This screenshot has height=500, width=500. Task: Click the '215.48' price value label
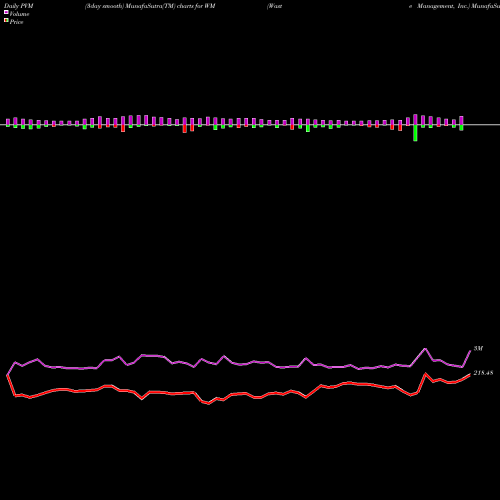tap(483, 373)
